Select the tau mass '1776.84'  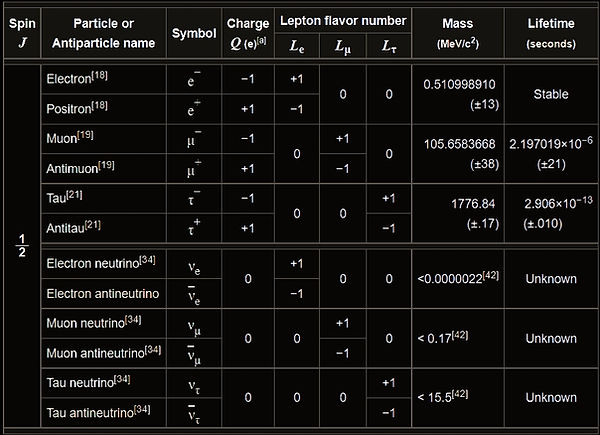click(x=473, y=204)
